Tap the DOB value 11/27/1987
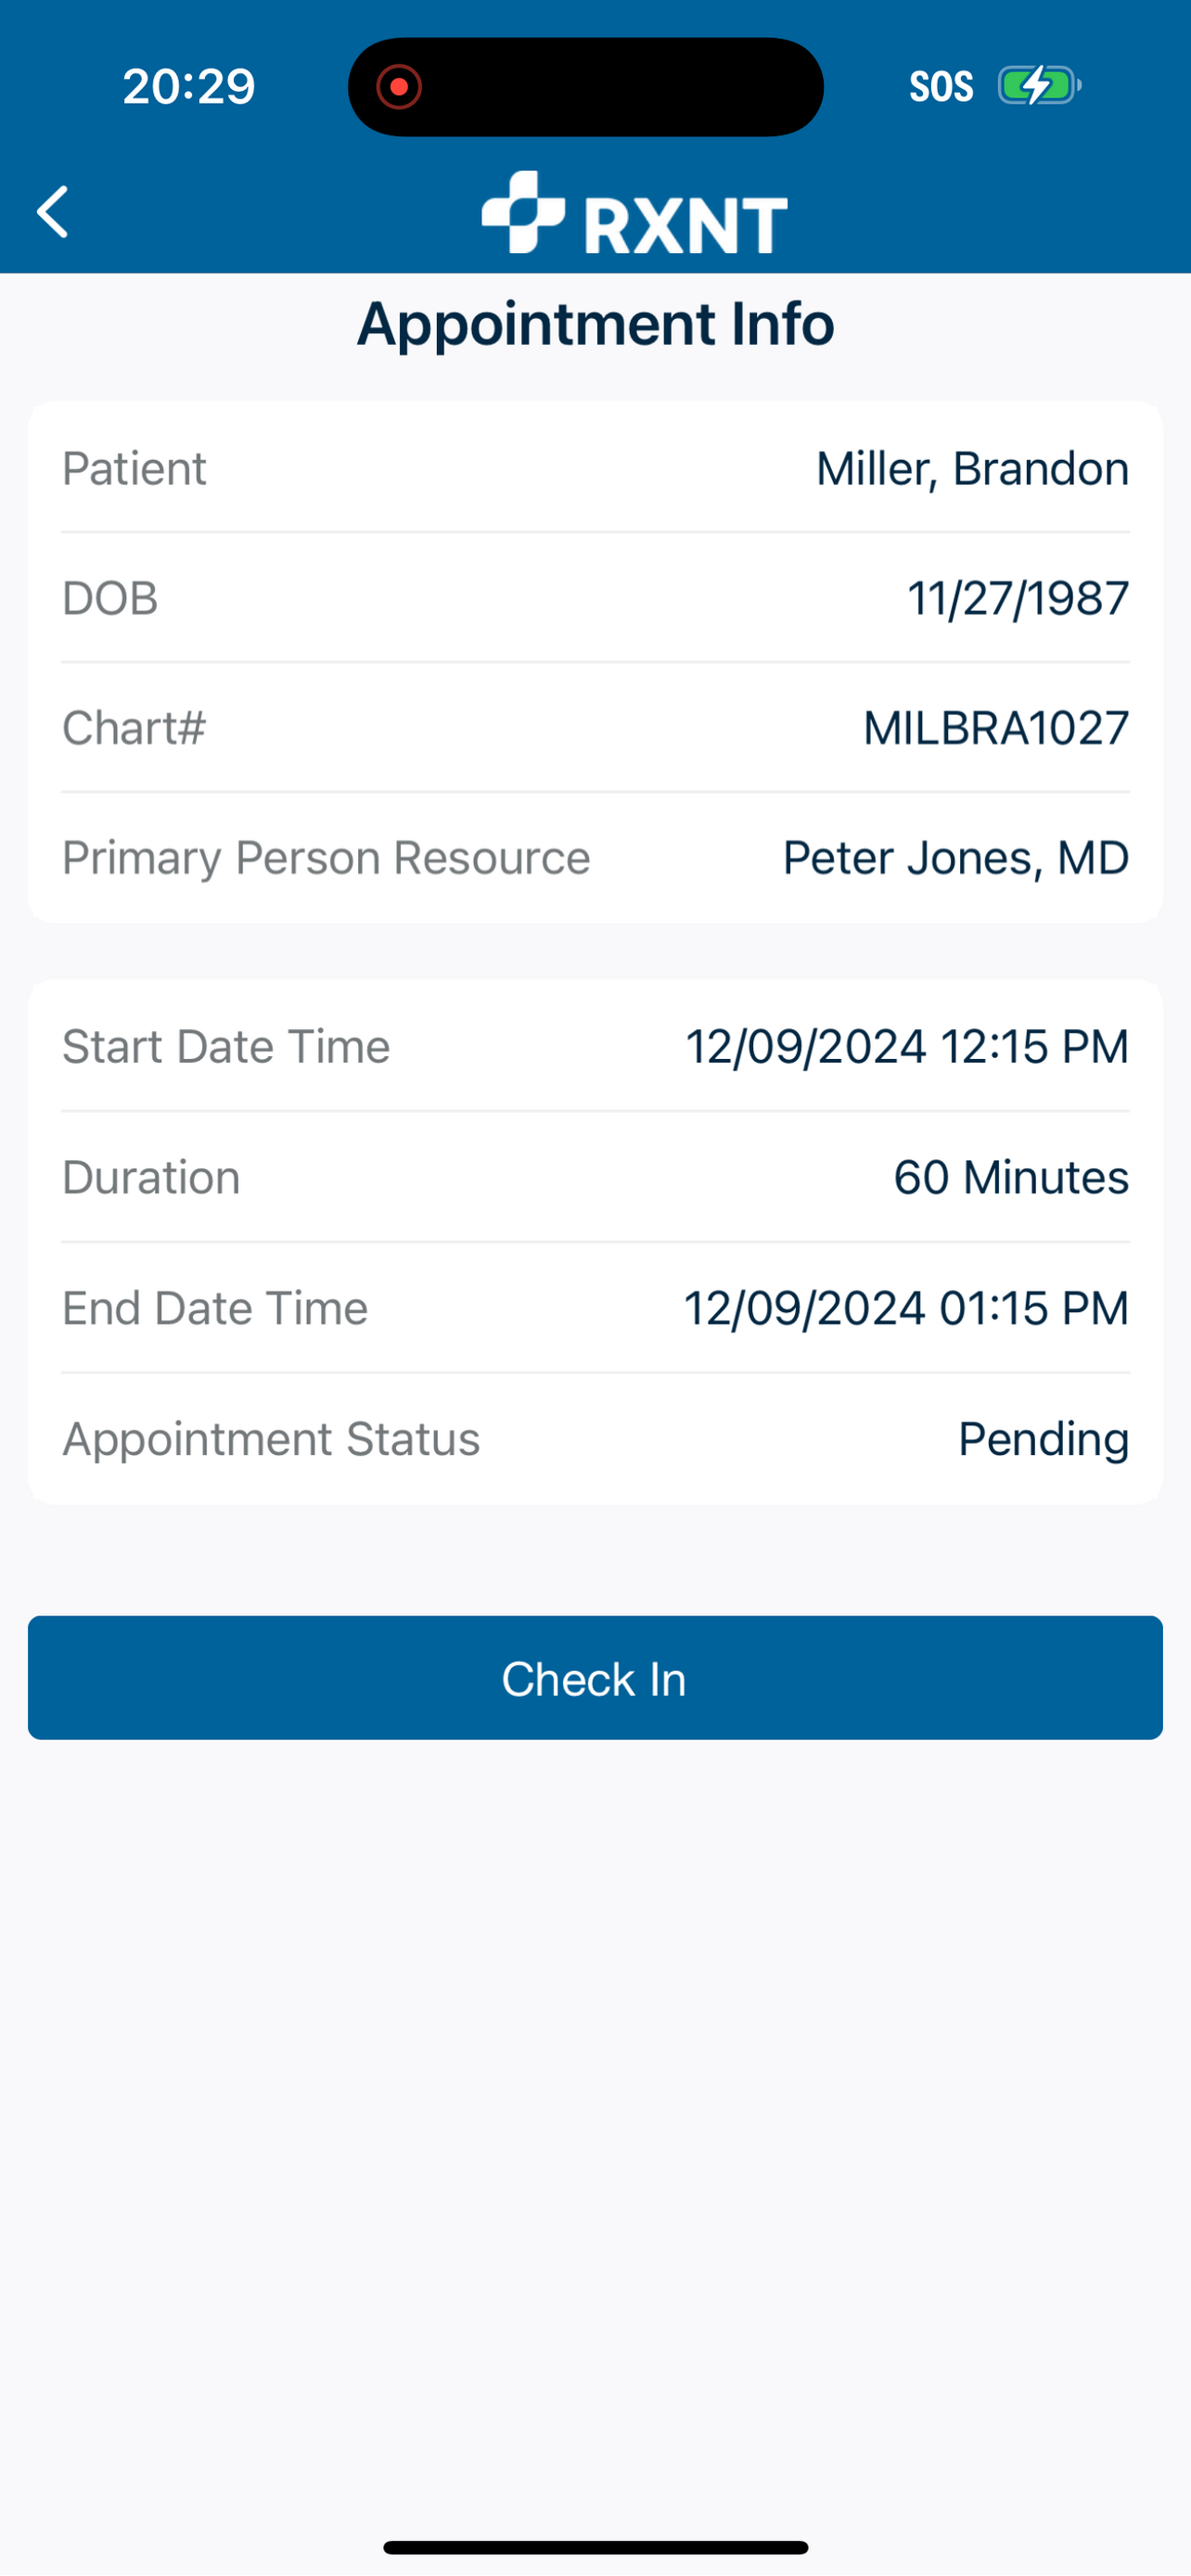The height and width of the screenshot is (2576, 1191). [x=1018, y=598]
